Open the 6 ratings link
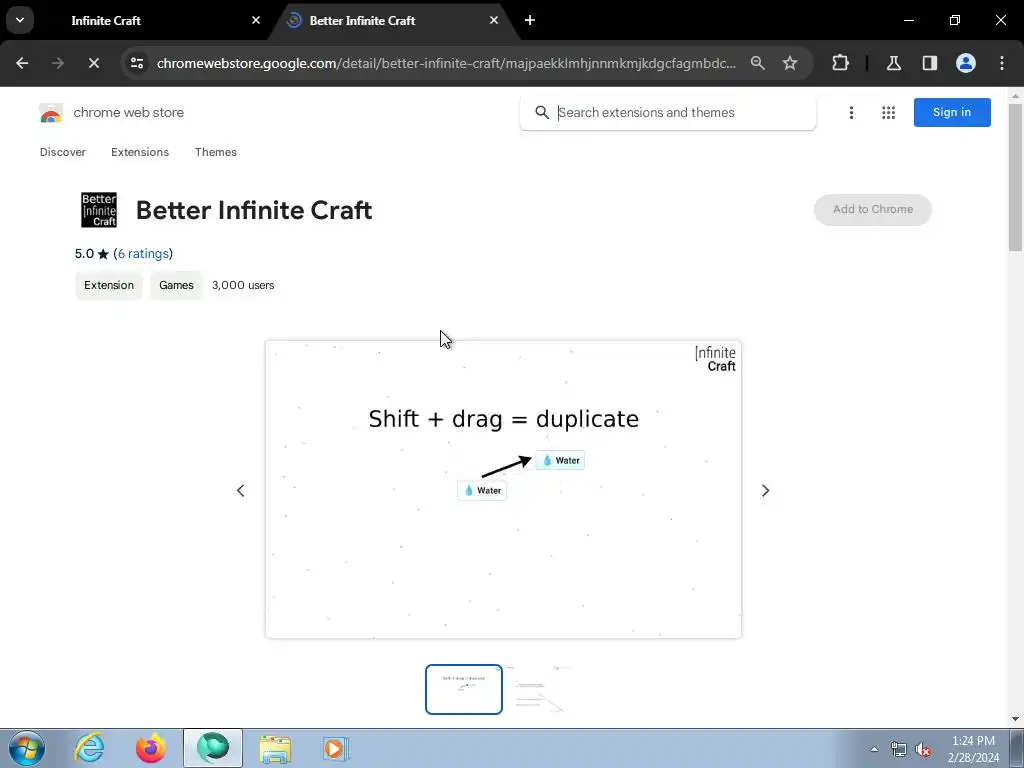The width and height of the screenshot is (1024, 768). tap(144, 253)
